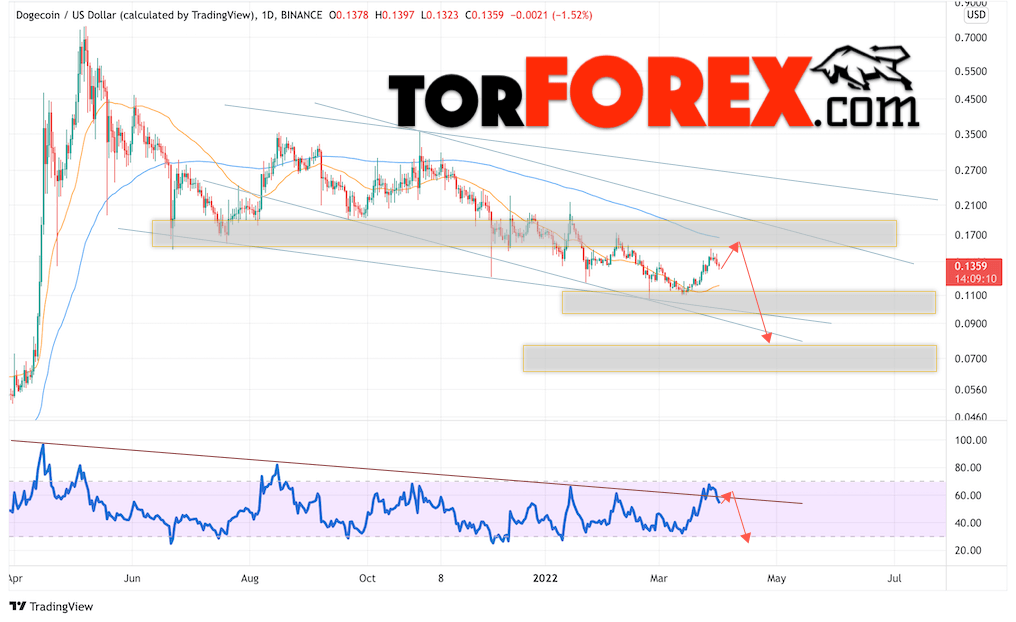Click the Jun label on time axis
The image size is (1016, 622).
tap(132, 578)
